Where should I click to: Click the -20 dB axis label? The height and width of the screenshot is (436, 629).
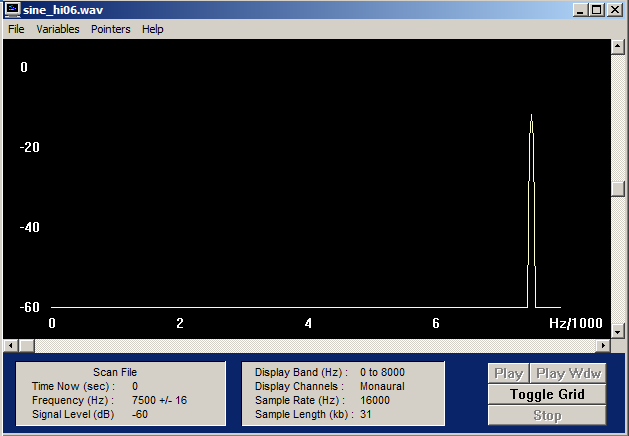[30, 147]
